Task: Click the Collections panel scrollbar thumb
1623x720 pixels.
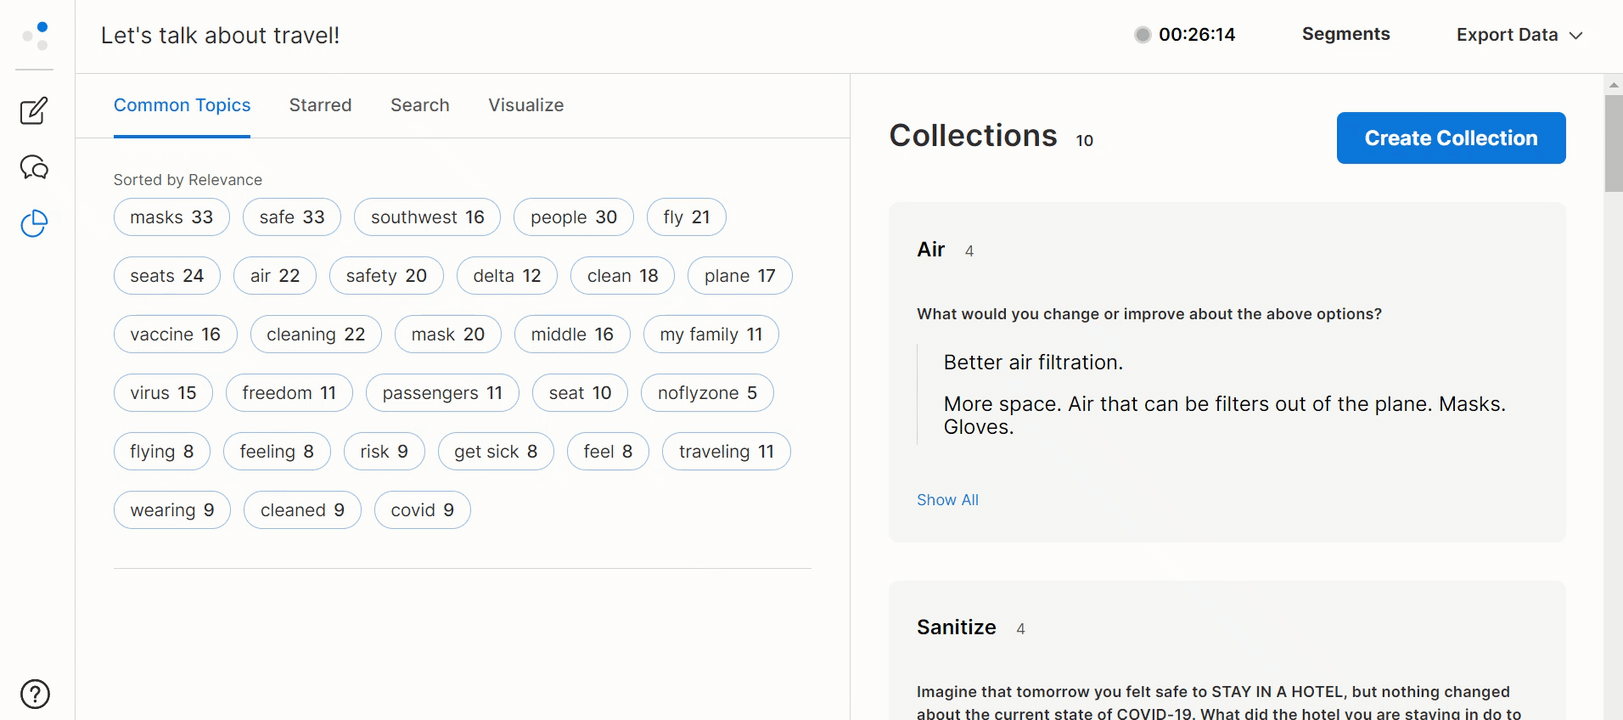Action: click(1613, 142)
